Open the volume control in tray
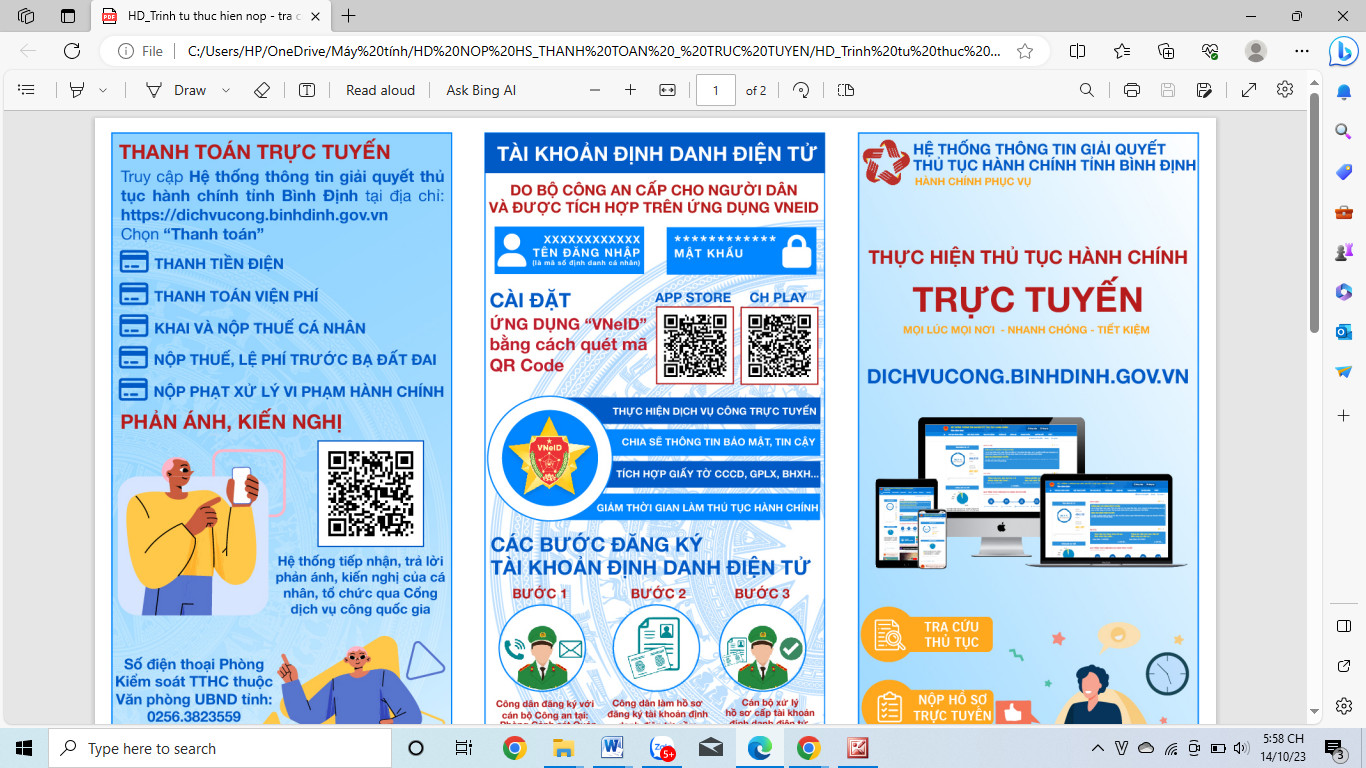The width and height of the screenshot is (1366, 768). [1241, 748]
